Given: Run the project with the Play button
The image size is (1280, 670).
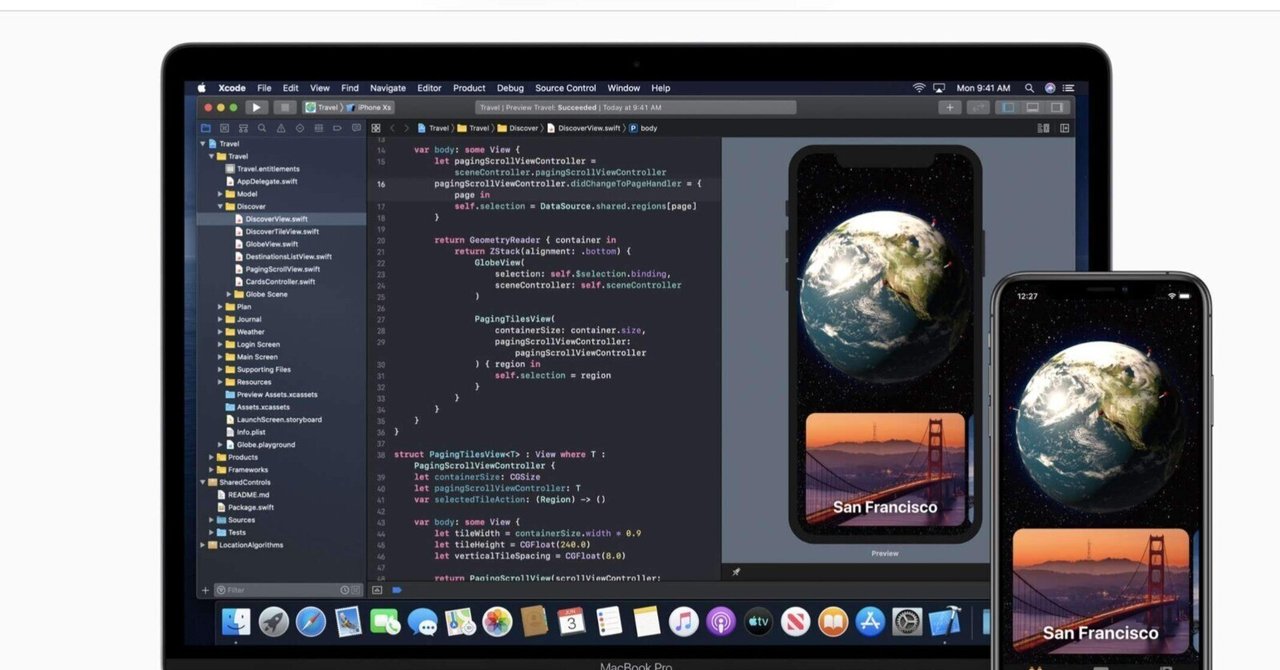Looking at the screenshot, I should click(x=256, y=107).
